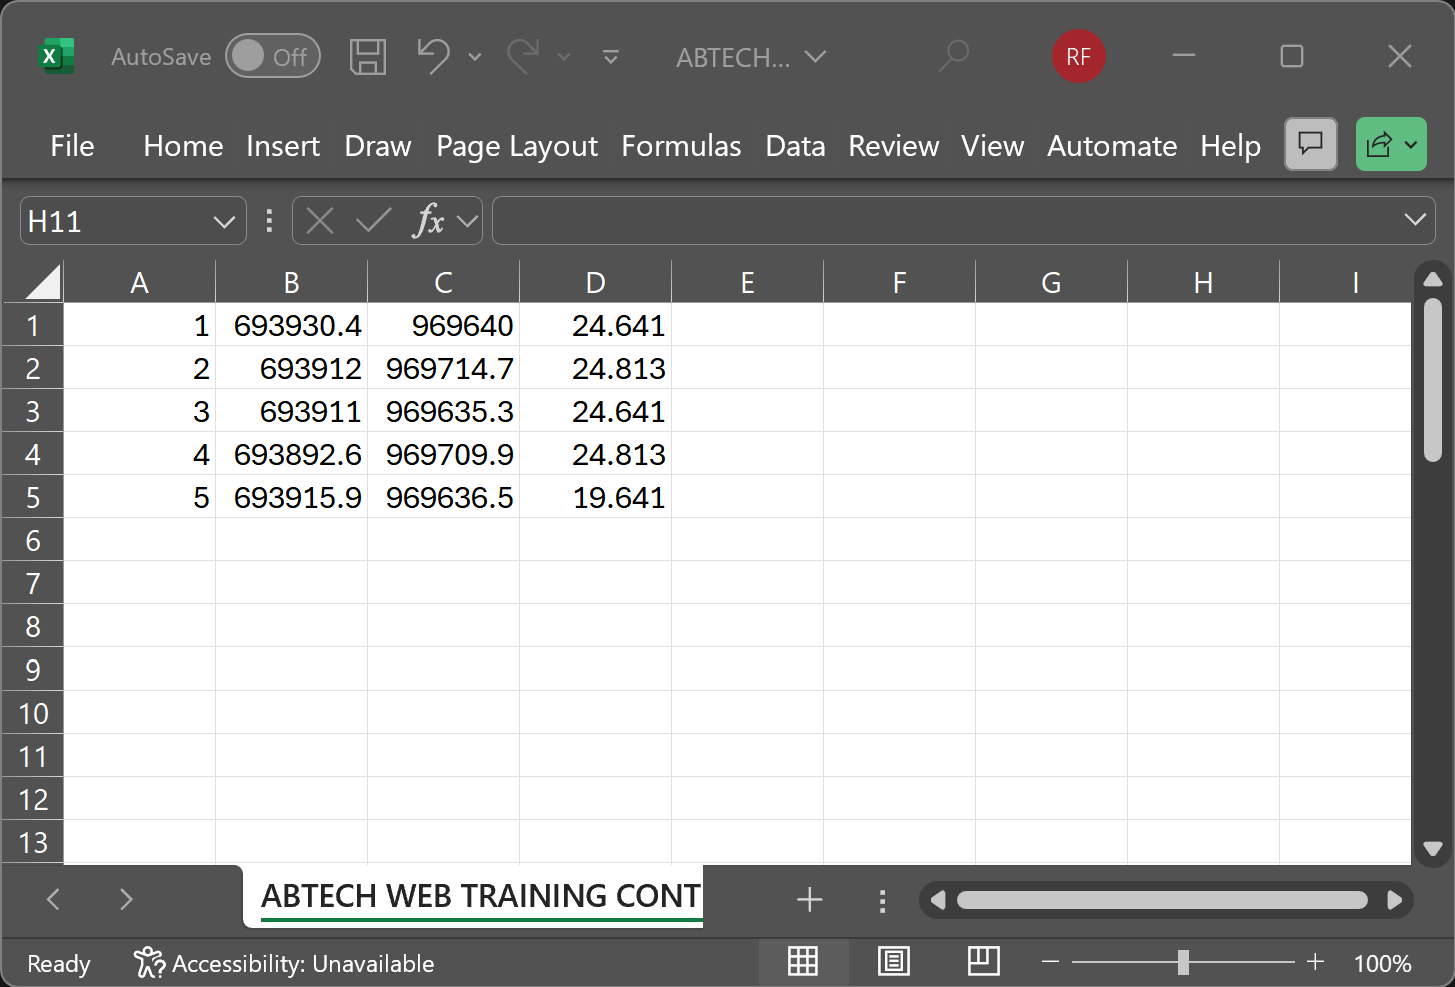Screen dimensions: 1455x987
Task: Click Accessibility: Unavailable in status bar
Action: tap(285, 964)
